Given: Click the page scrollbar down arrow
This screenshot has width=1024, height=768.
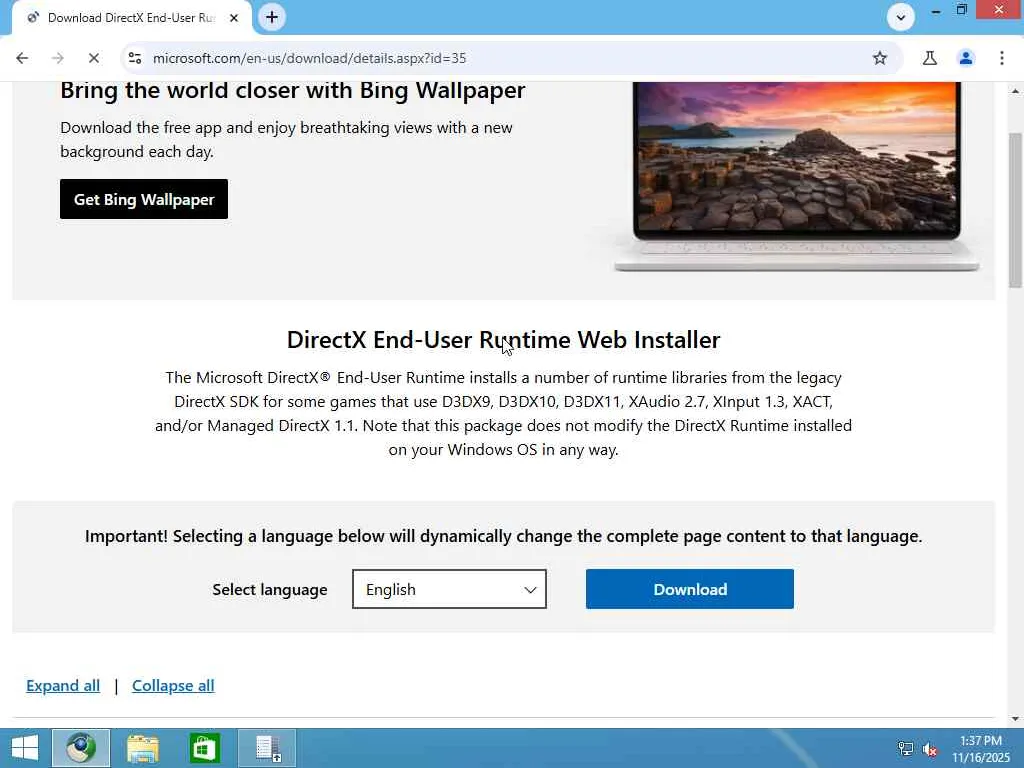Looking at the screenshot, I should [1015, 719].
